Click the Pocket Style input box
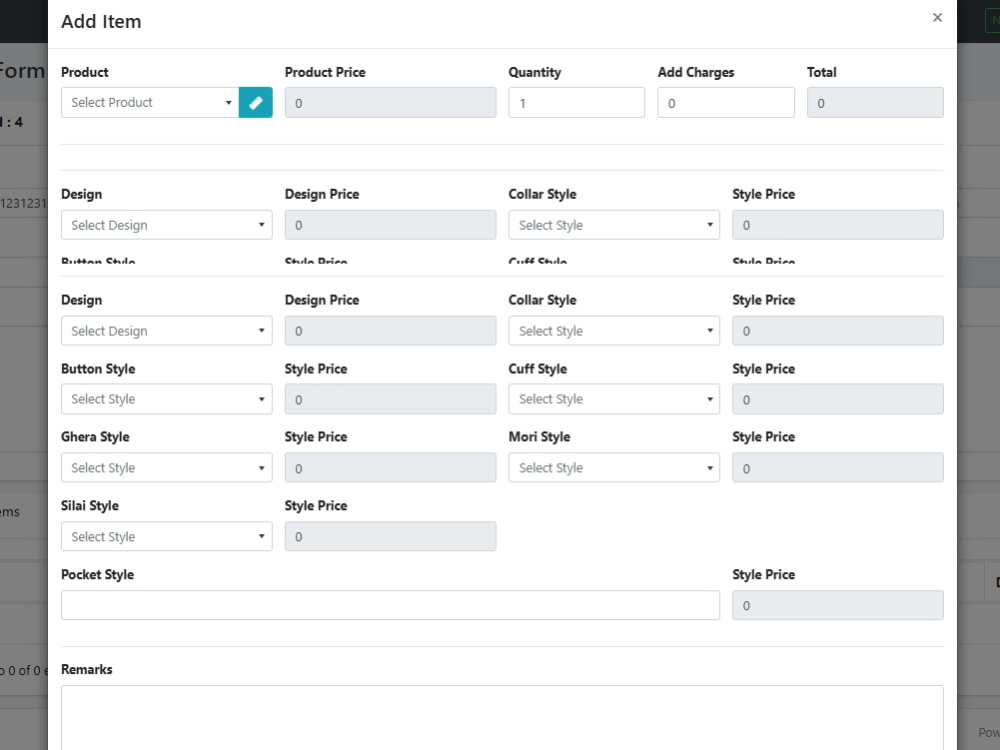This screenshot has width=1000, height=750. pyautogui.click(x=390, y=605)
